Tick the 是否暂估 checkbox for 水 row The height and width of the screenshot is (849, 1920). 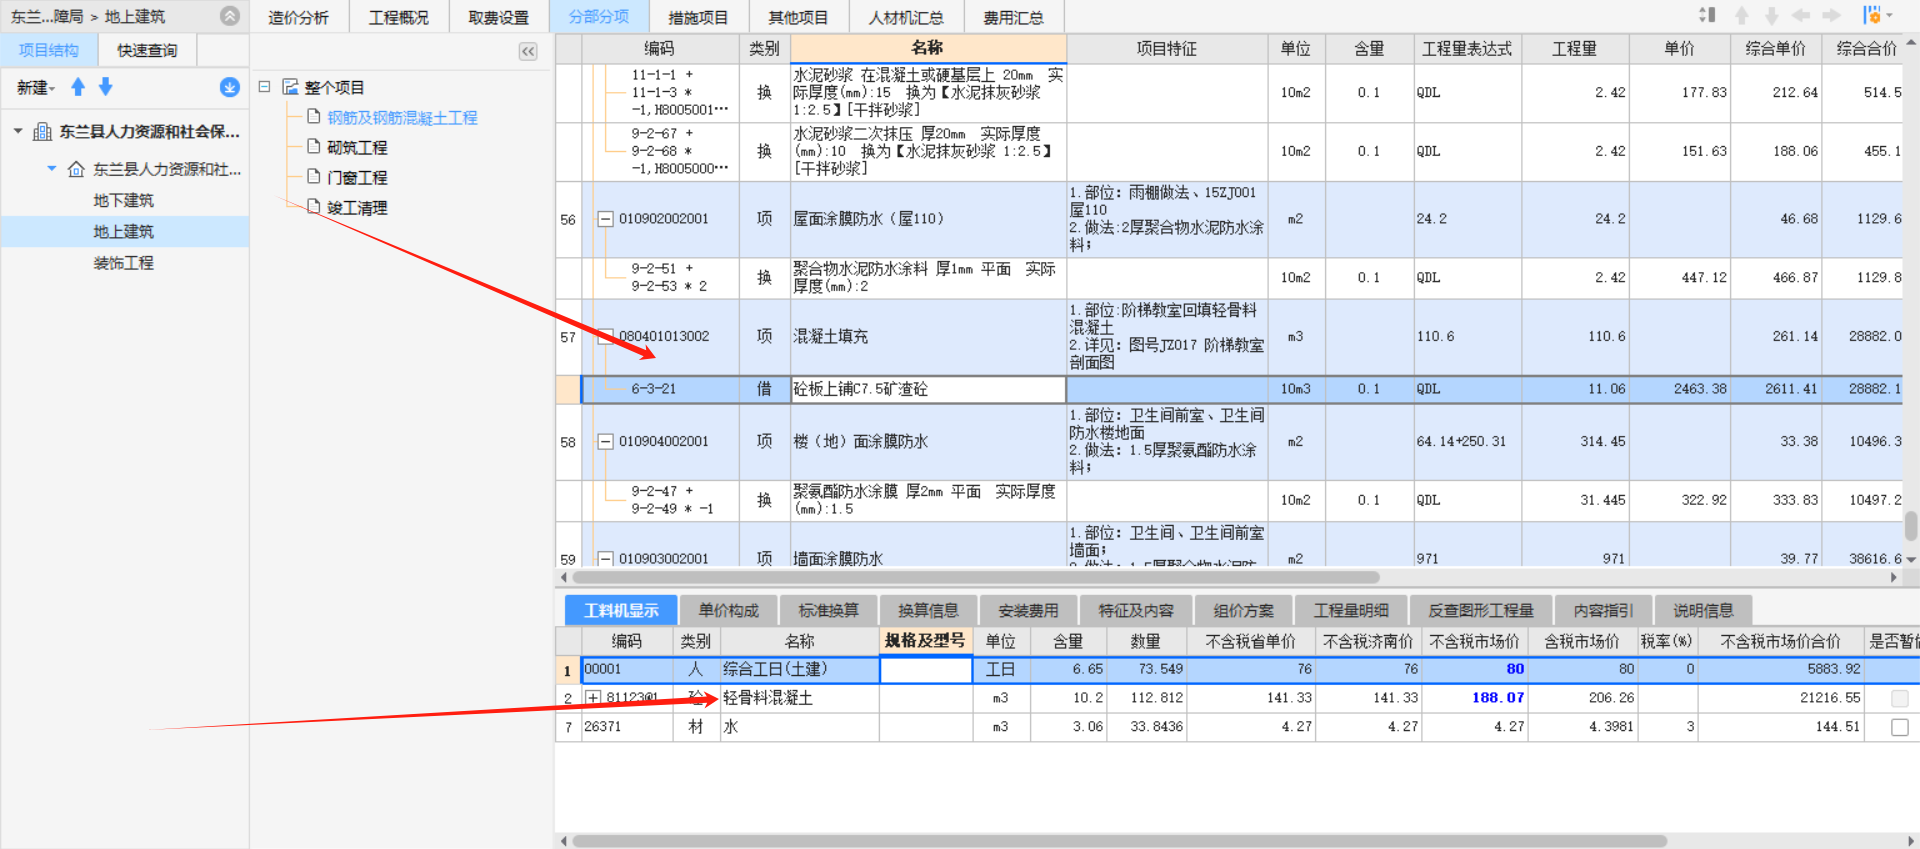tap(1900, 727)
